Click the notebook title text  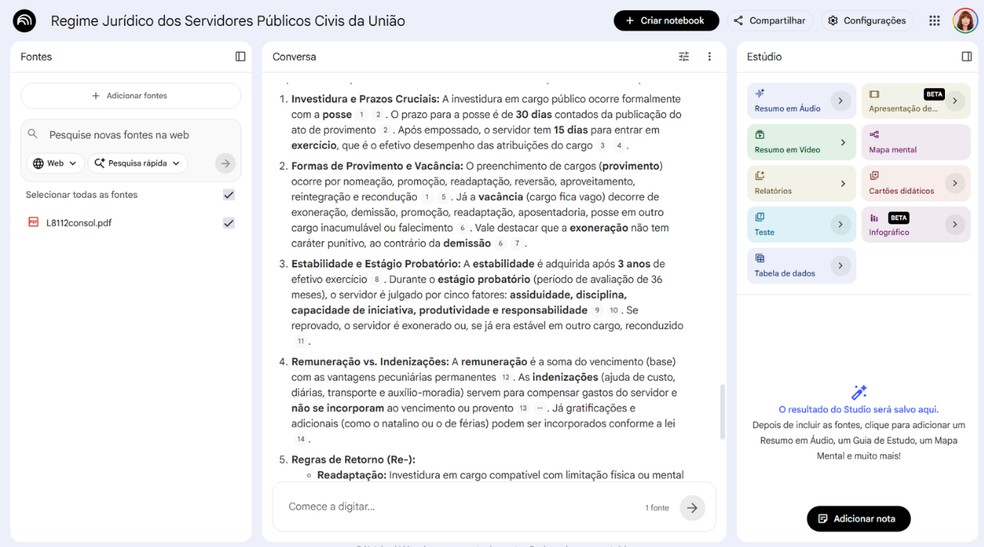coord(228,21)
